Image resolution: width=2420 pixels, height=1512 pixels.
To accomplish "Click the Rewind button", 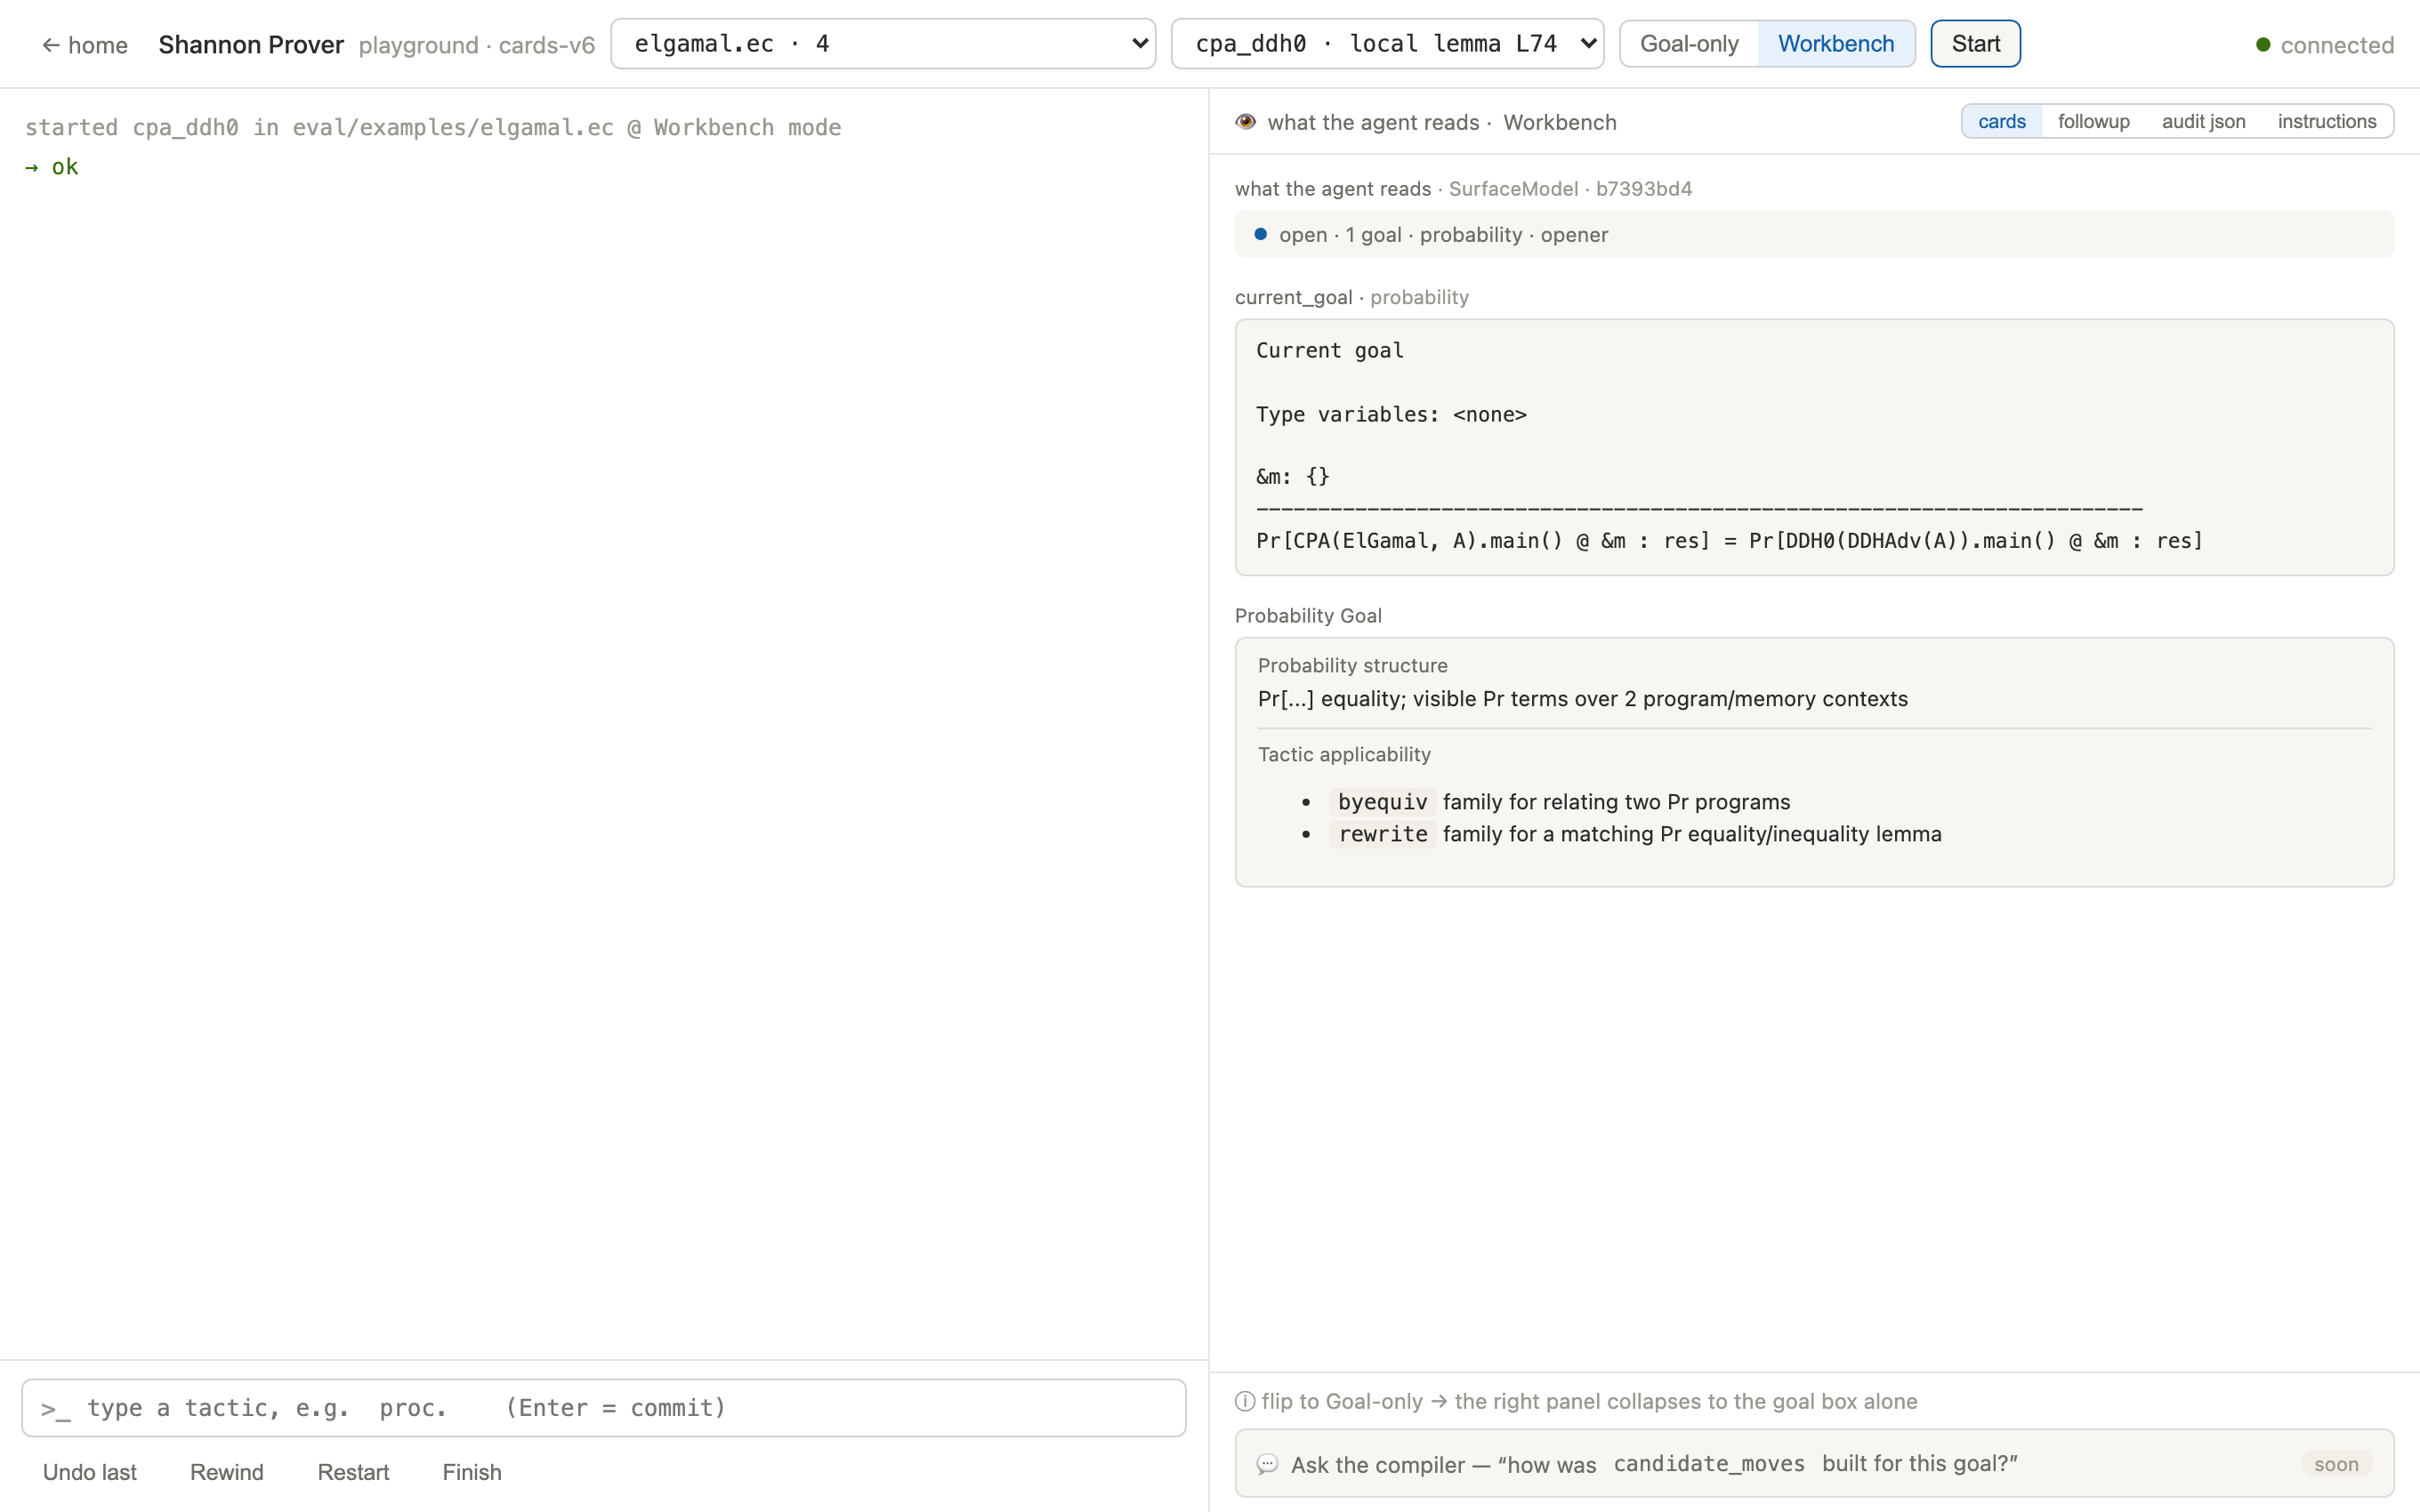I will [227, 1472].
